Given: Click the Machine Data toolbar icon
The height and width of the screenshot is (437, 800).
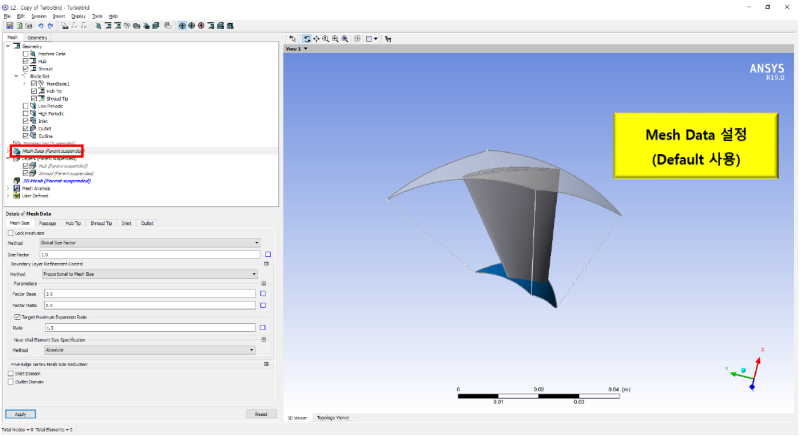Looking at the screenshot, I should [x=98, y=25].
